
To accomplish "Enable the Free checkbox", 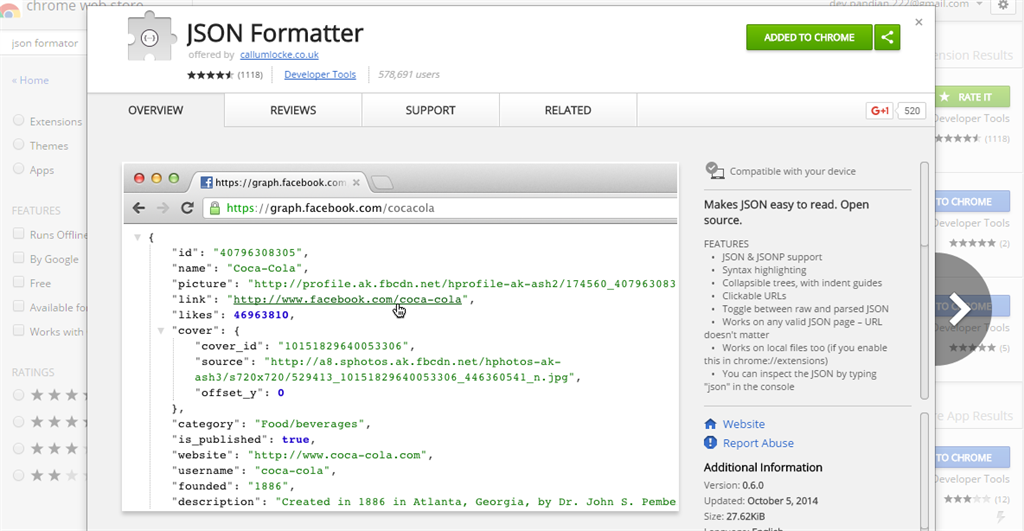I will [x=18, y=282].
